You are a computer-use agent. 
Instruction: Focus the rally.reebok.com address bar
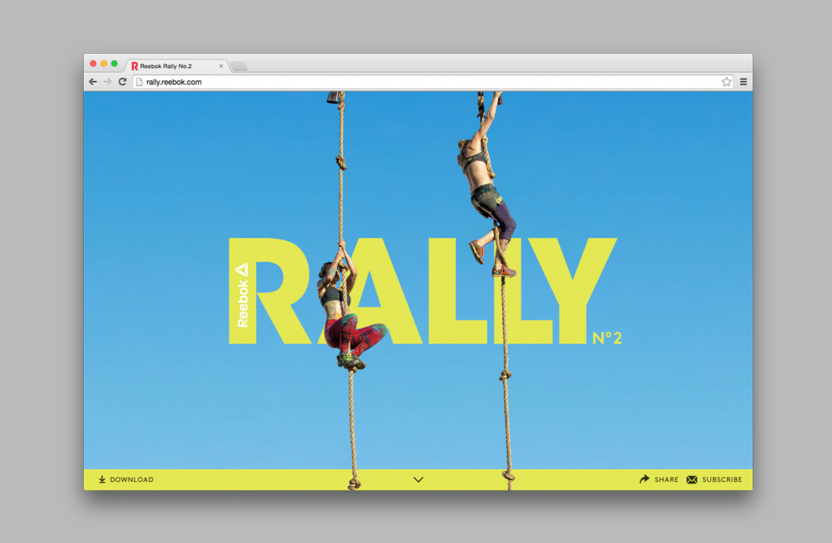pos(433,82)
